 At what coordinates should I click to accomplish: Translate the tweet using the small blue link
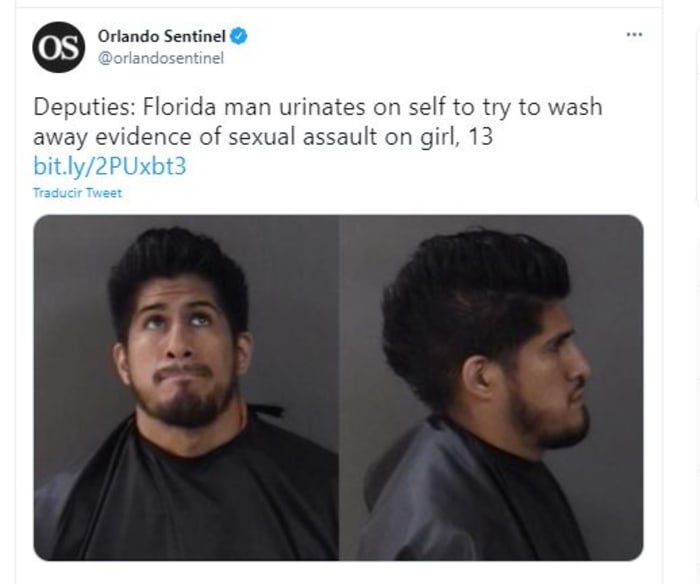coord(77,193)
